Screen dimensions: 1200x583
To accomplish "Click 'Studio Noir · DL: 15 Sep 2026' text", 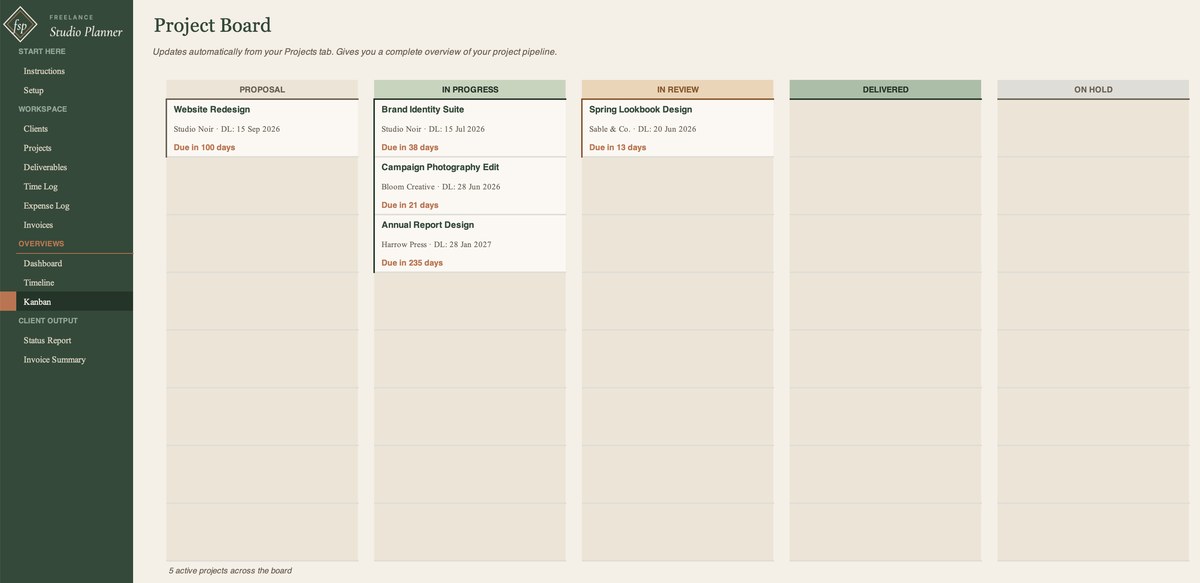I will [227, 129].
